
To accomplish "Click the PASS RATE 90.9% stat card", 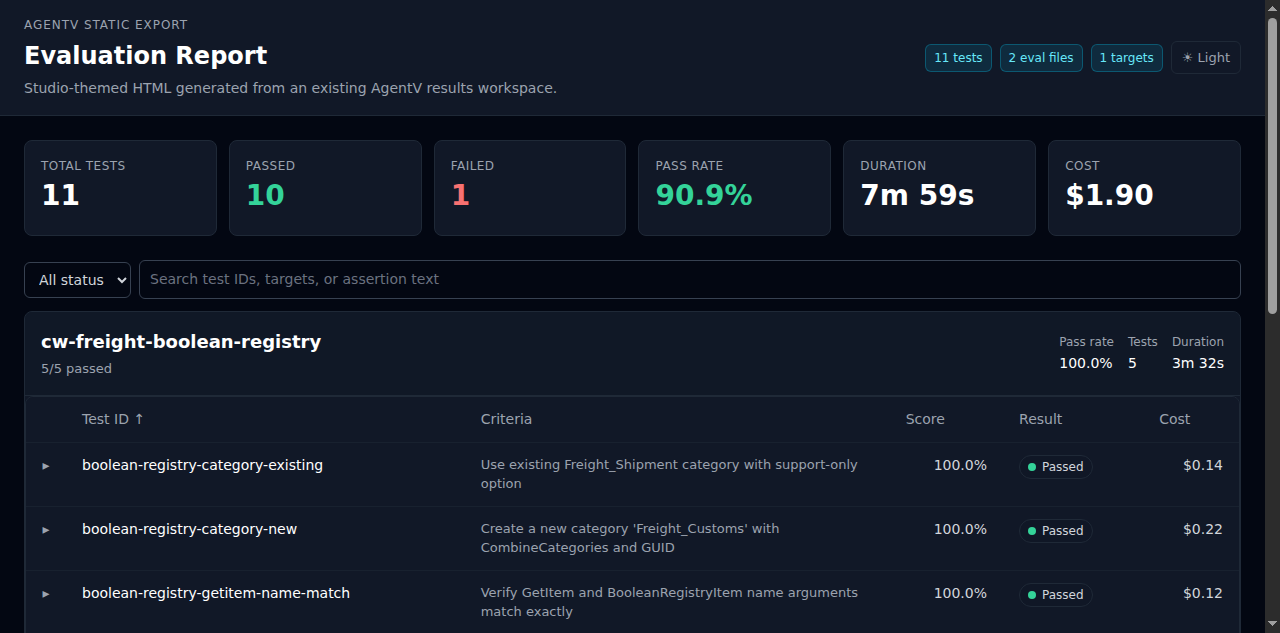I will click(733, 187).
